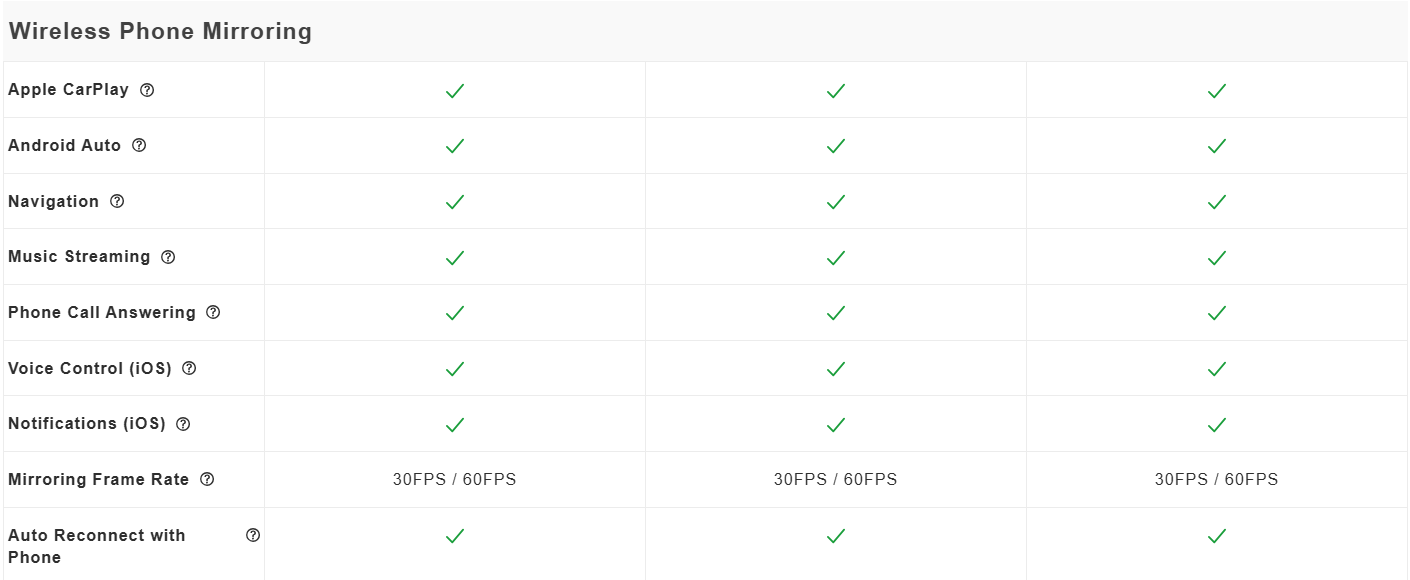The width and height of the screenshot is (1410, 580).
Task: Click first column Apple CarPlay checkmark
Action: tap(455, 91)
